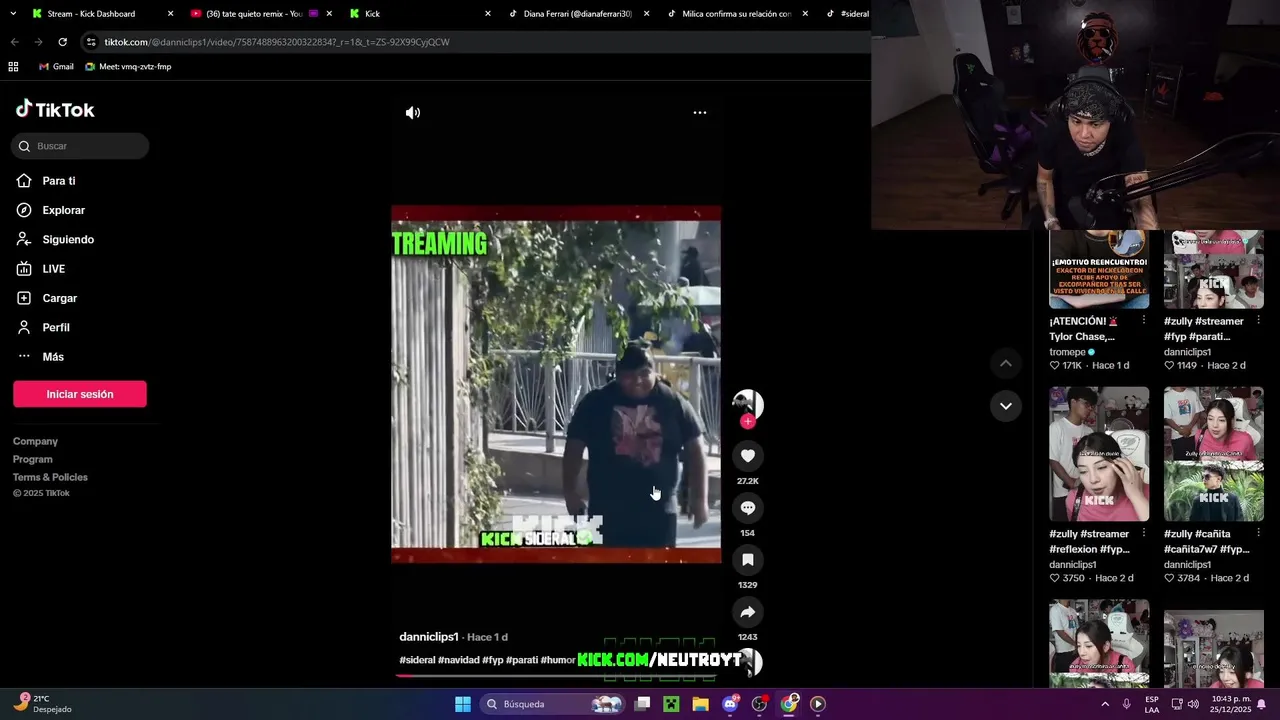The image size is (1280, 720).
Task: Open the LIVE section
Action: 53,269
